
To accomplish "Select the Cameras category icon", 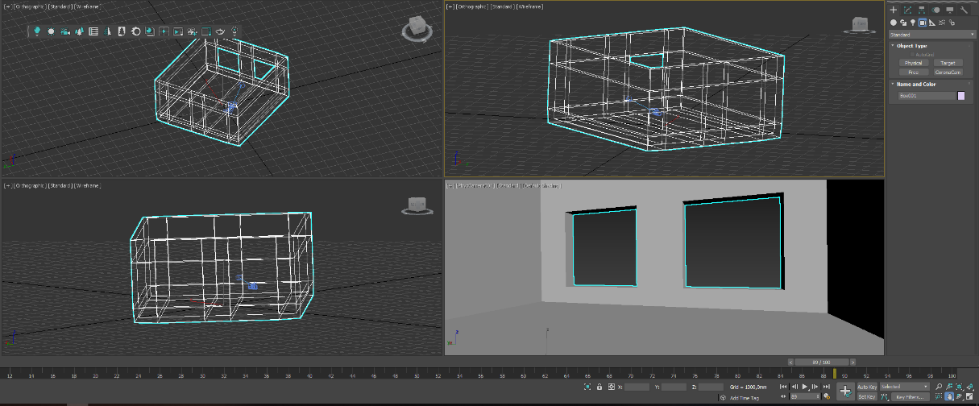I will 922,22.
